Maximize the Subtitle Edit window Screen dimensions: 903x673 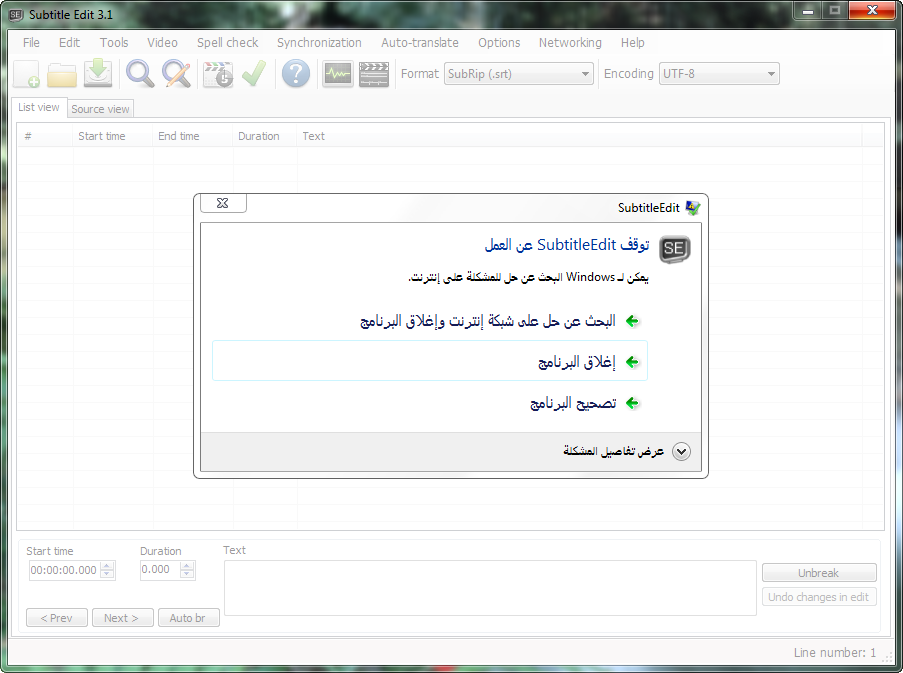(x=834, y=10)
